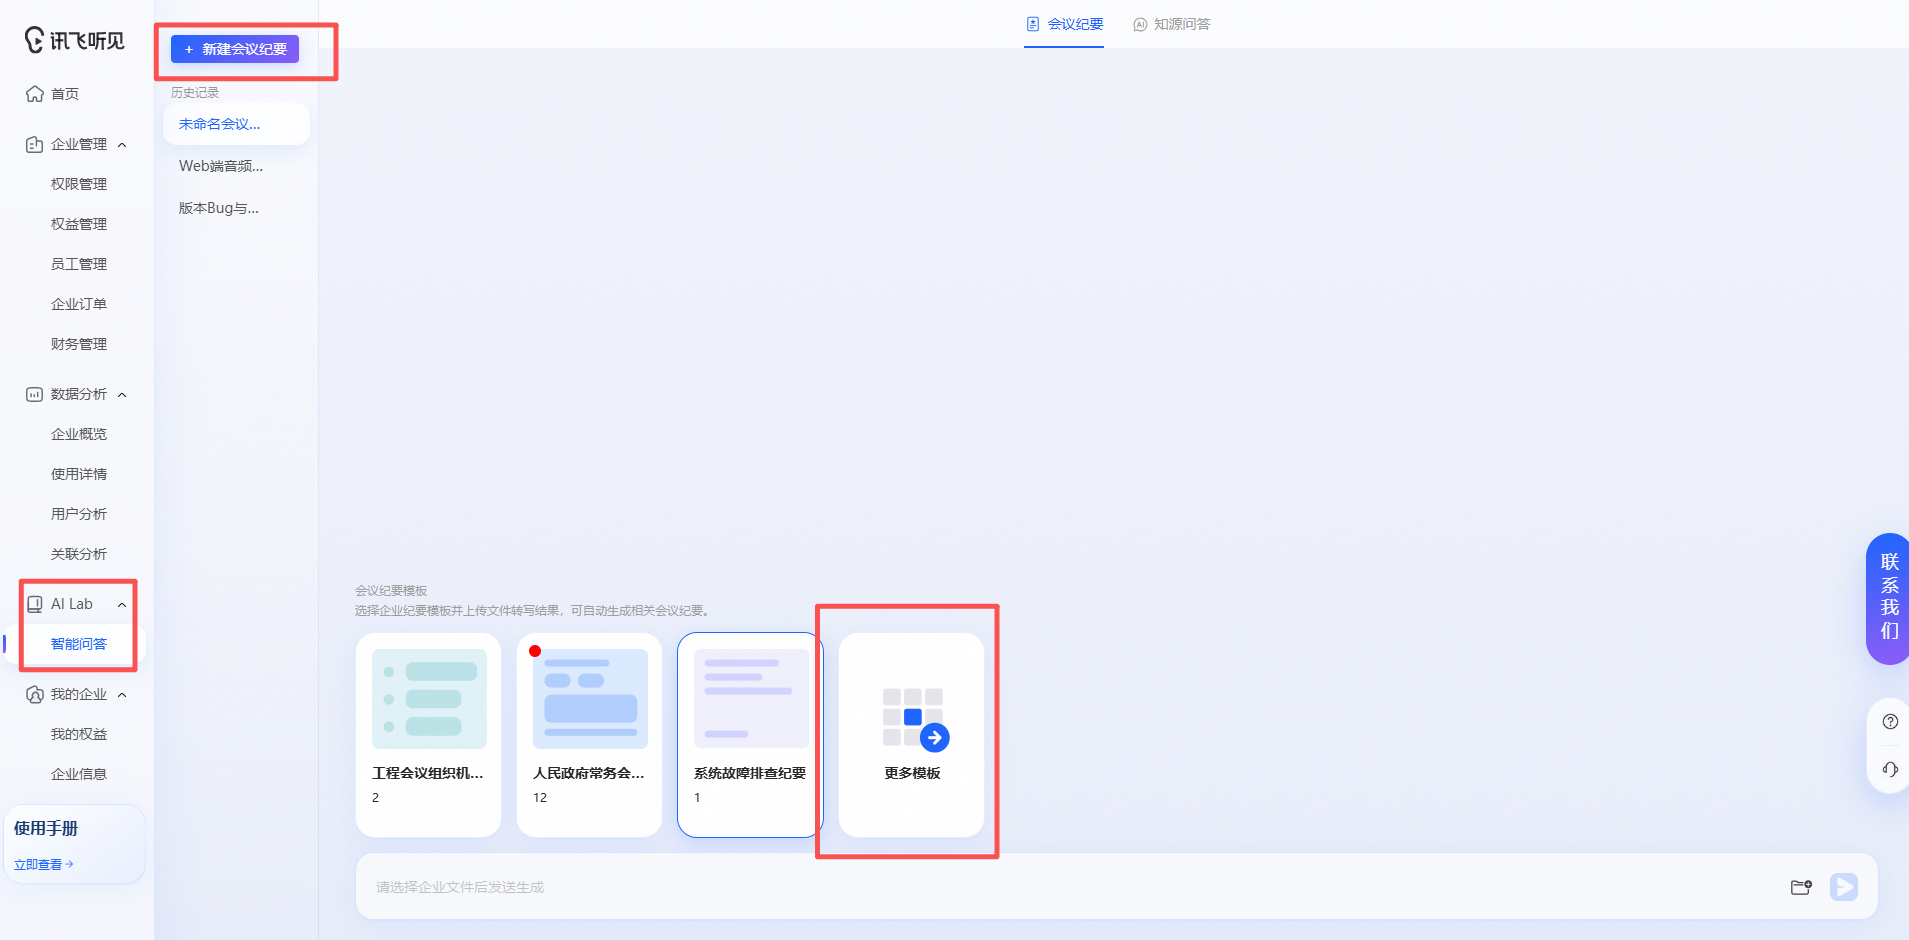Open the 首页 home icon
The image size is (1909, 940).
pos(35,94)
